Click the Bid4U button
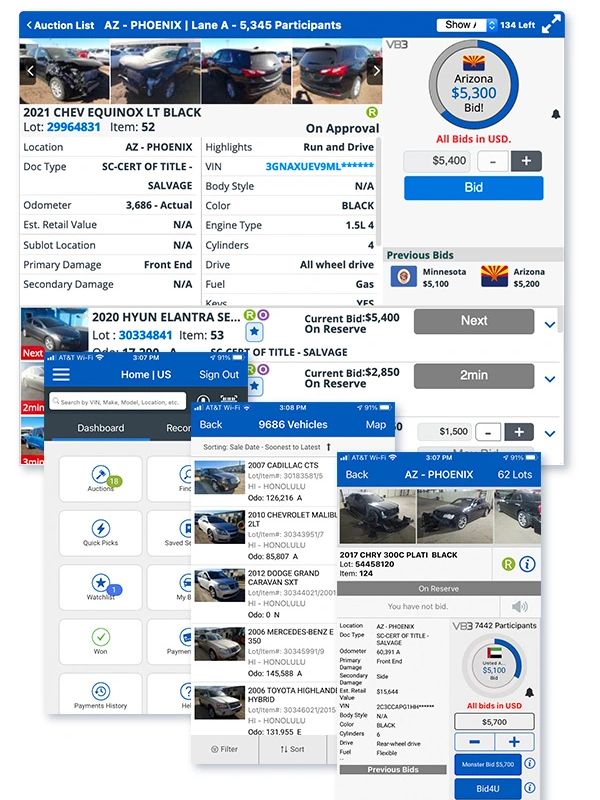 click(488, 788)
